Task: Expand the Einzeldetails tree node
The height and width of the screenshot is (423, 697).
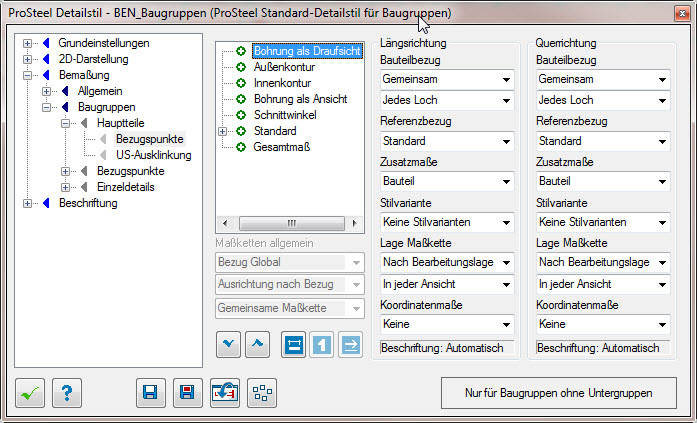Action: coord(65,188)
